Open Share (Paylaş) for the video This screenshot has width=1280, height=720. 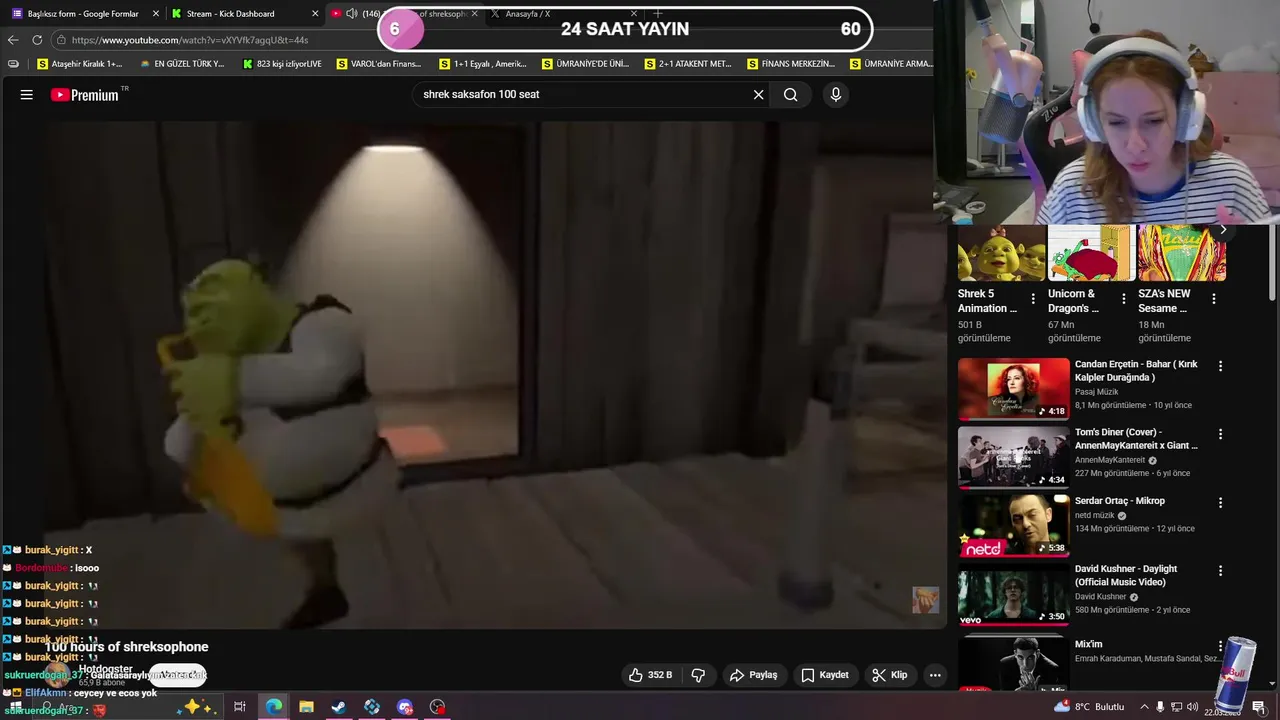[x=753, y=675]
